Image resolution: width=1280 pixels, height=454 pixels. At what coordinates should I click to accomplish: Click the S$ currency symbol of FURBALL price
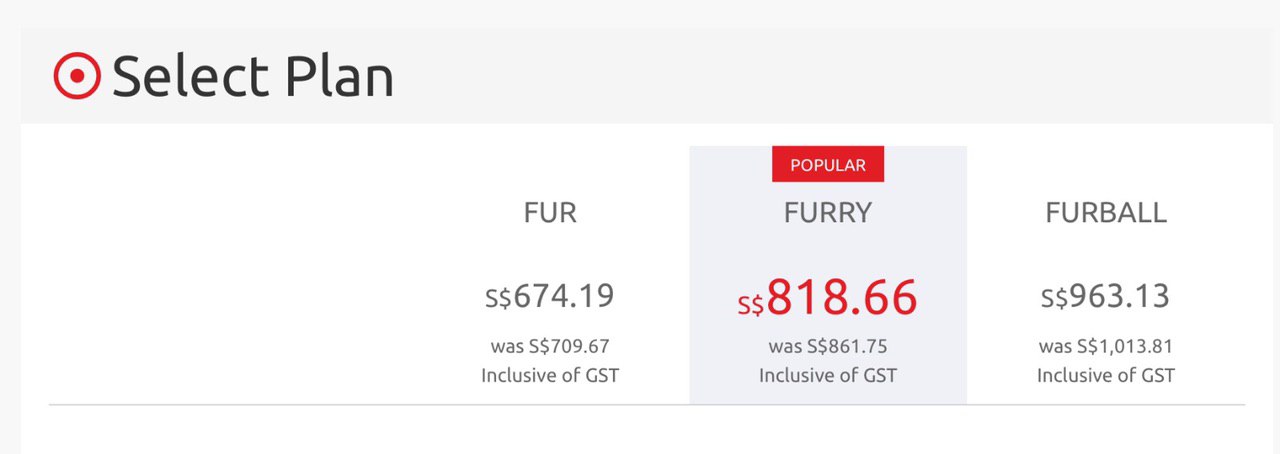point(1054,298)
